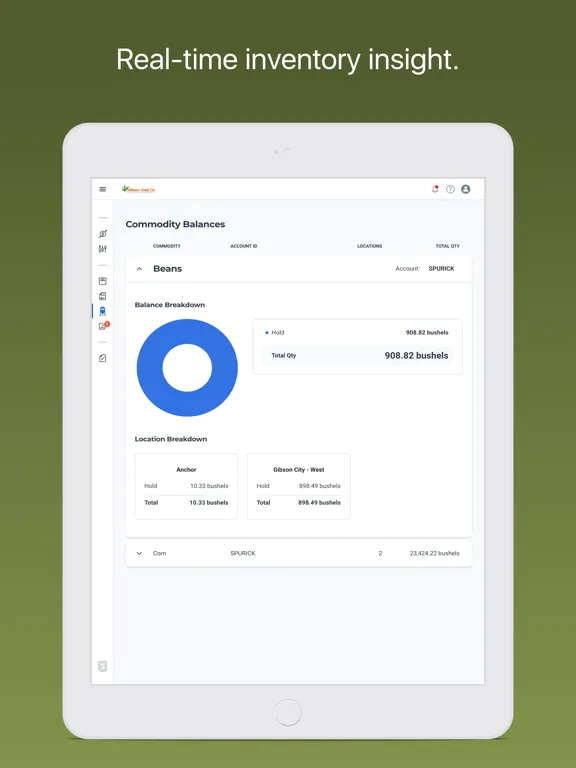The height and width of the screenshot is (768, 576).
Task: Click the SPURICK account in Beans row
Action: 441,269
